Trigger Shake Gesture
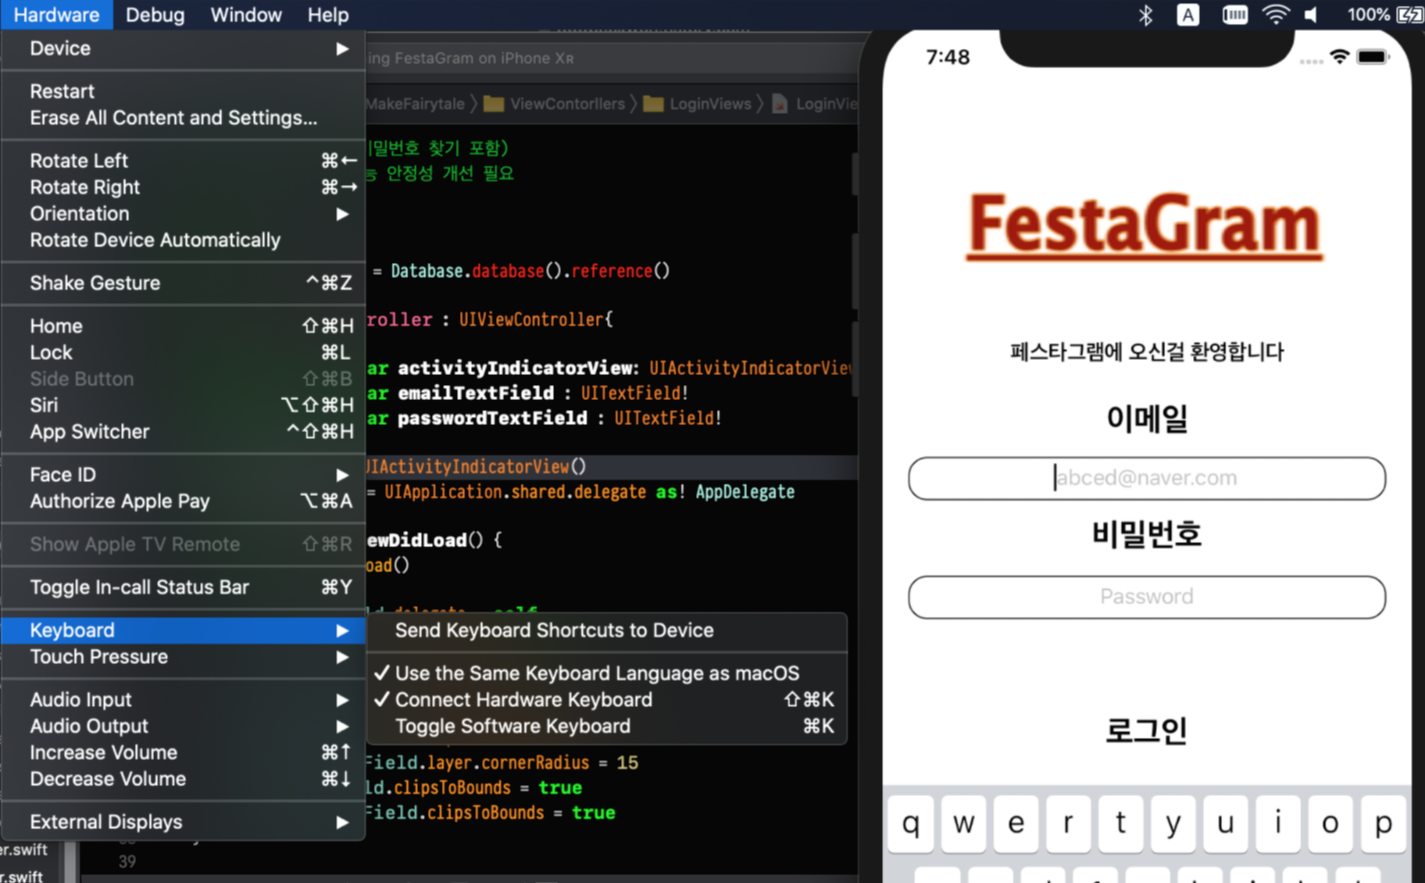The height and width of the screenshot is (883, 1425). pyautogui.click(x=183, y=283)
